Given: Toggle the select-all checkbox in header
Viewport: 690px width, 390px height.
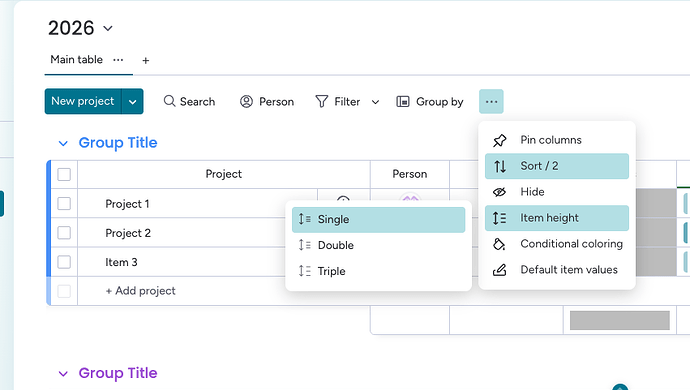Looking at the screenshot, I should (x=64, y=174).
